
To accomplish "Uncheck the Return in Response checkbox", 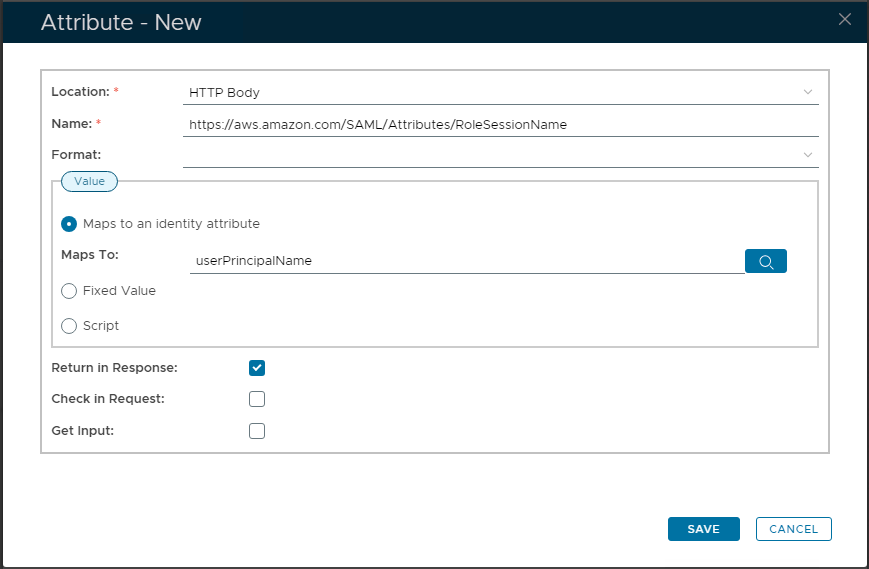I will point(257,368).
